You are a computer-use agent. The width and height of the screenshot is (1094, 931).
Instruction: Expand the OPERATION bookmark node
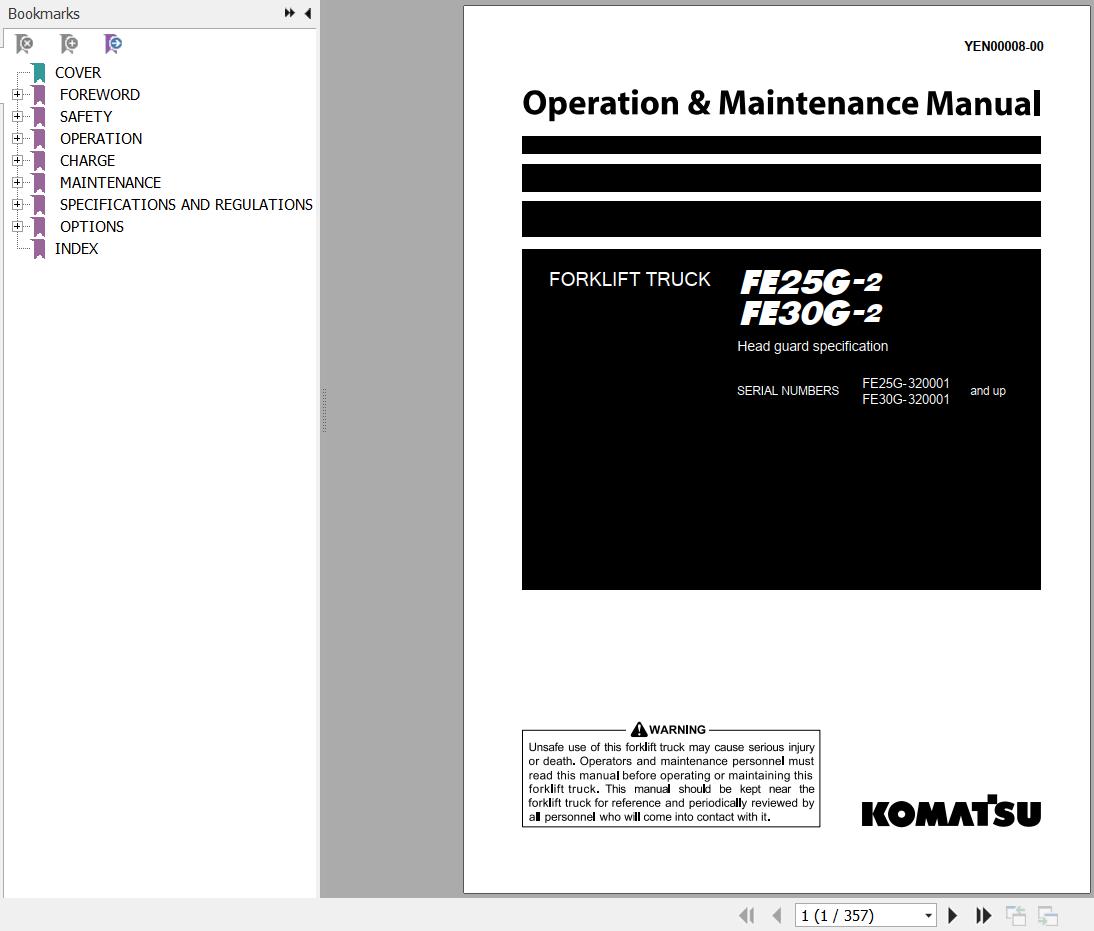coord(17,138)
